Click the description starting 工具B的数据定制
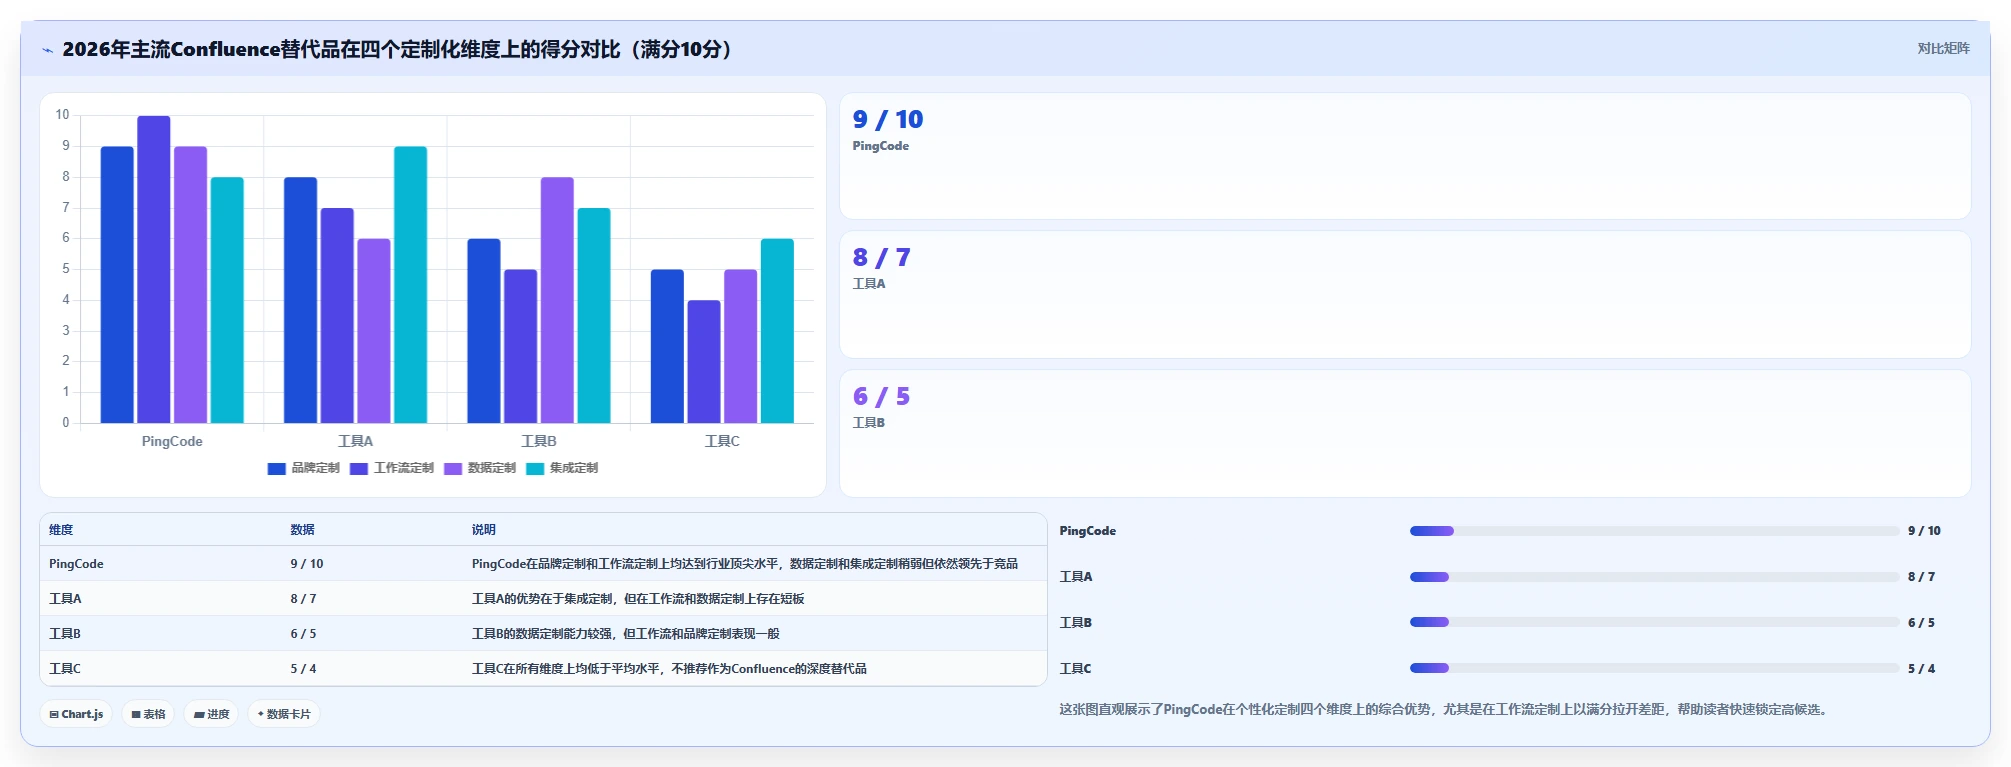This screenshot has height=767, width=2011. click(625, 634)
